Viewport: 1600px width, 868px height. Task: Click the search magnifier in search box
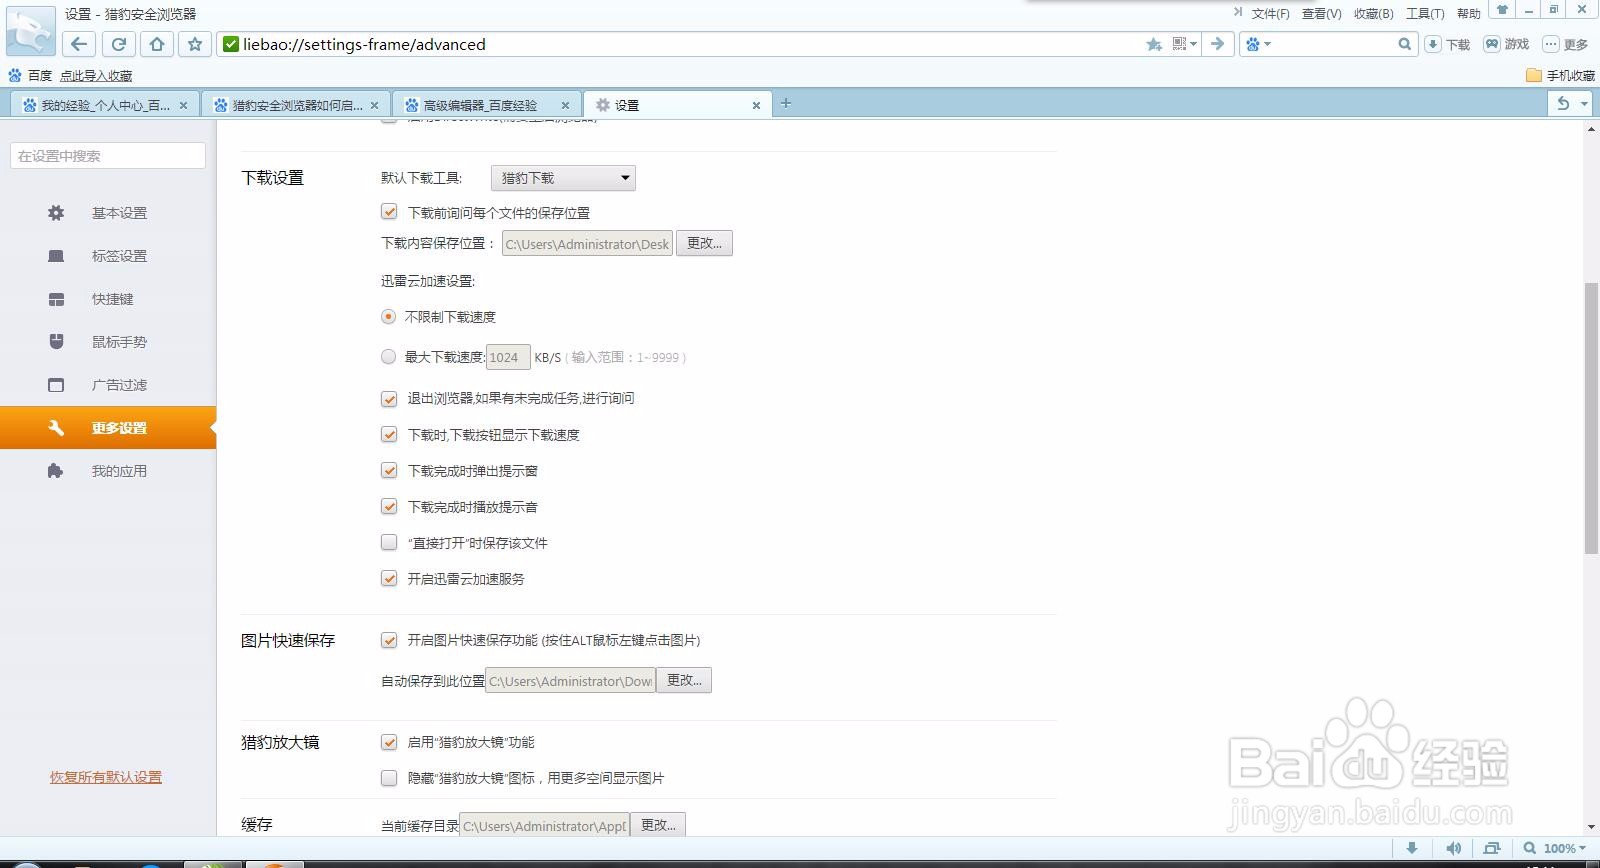(1404, 44)
